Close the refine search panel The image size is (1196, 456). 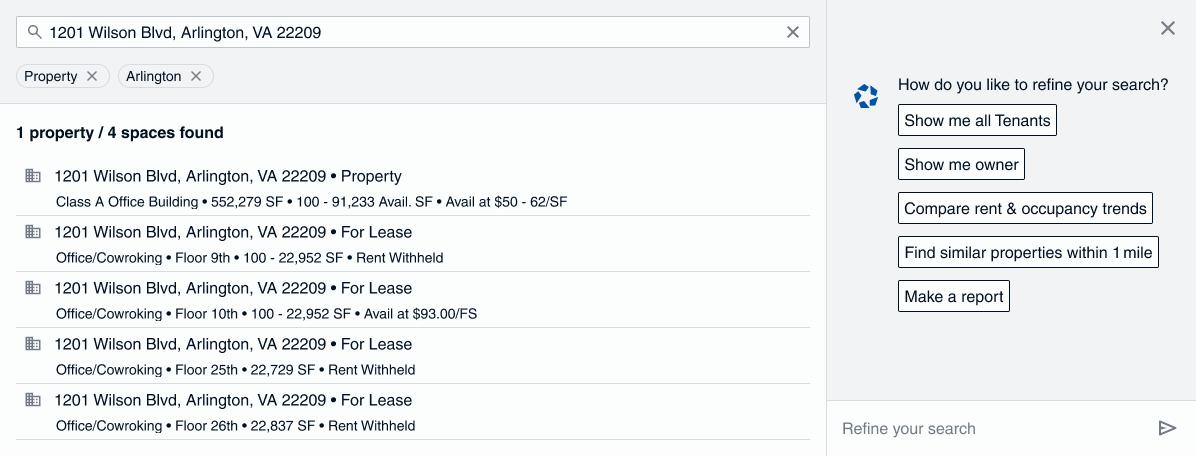(1167, 28)
